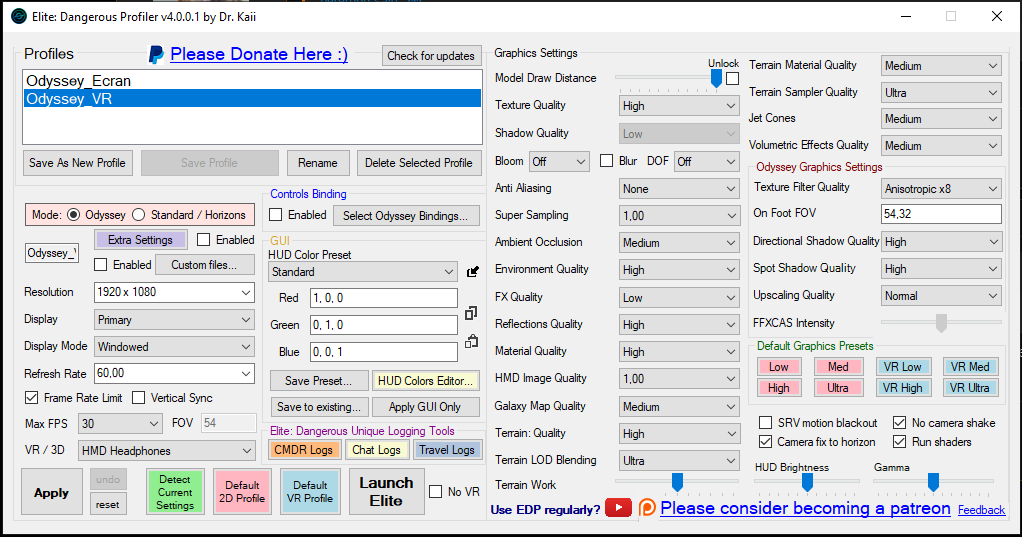Open HUD Colors Editor

pos(425,381)
